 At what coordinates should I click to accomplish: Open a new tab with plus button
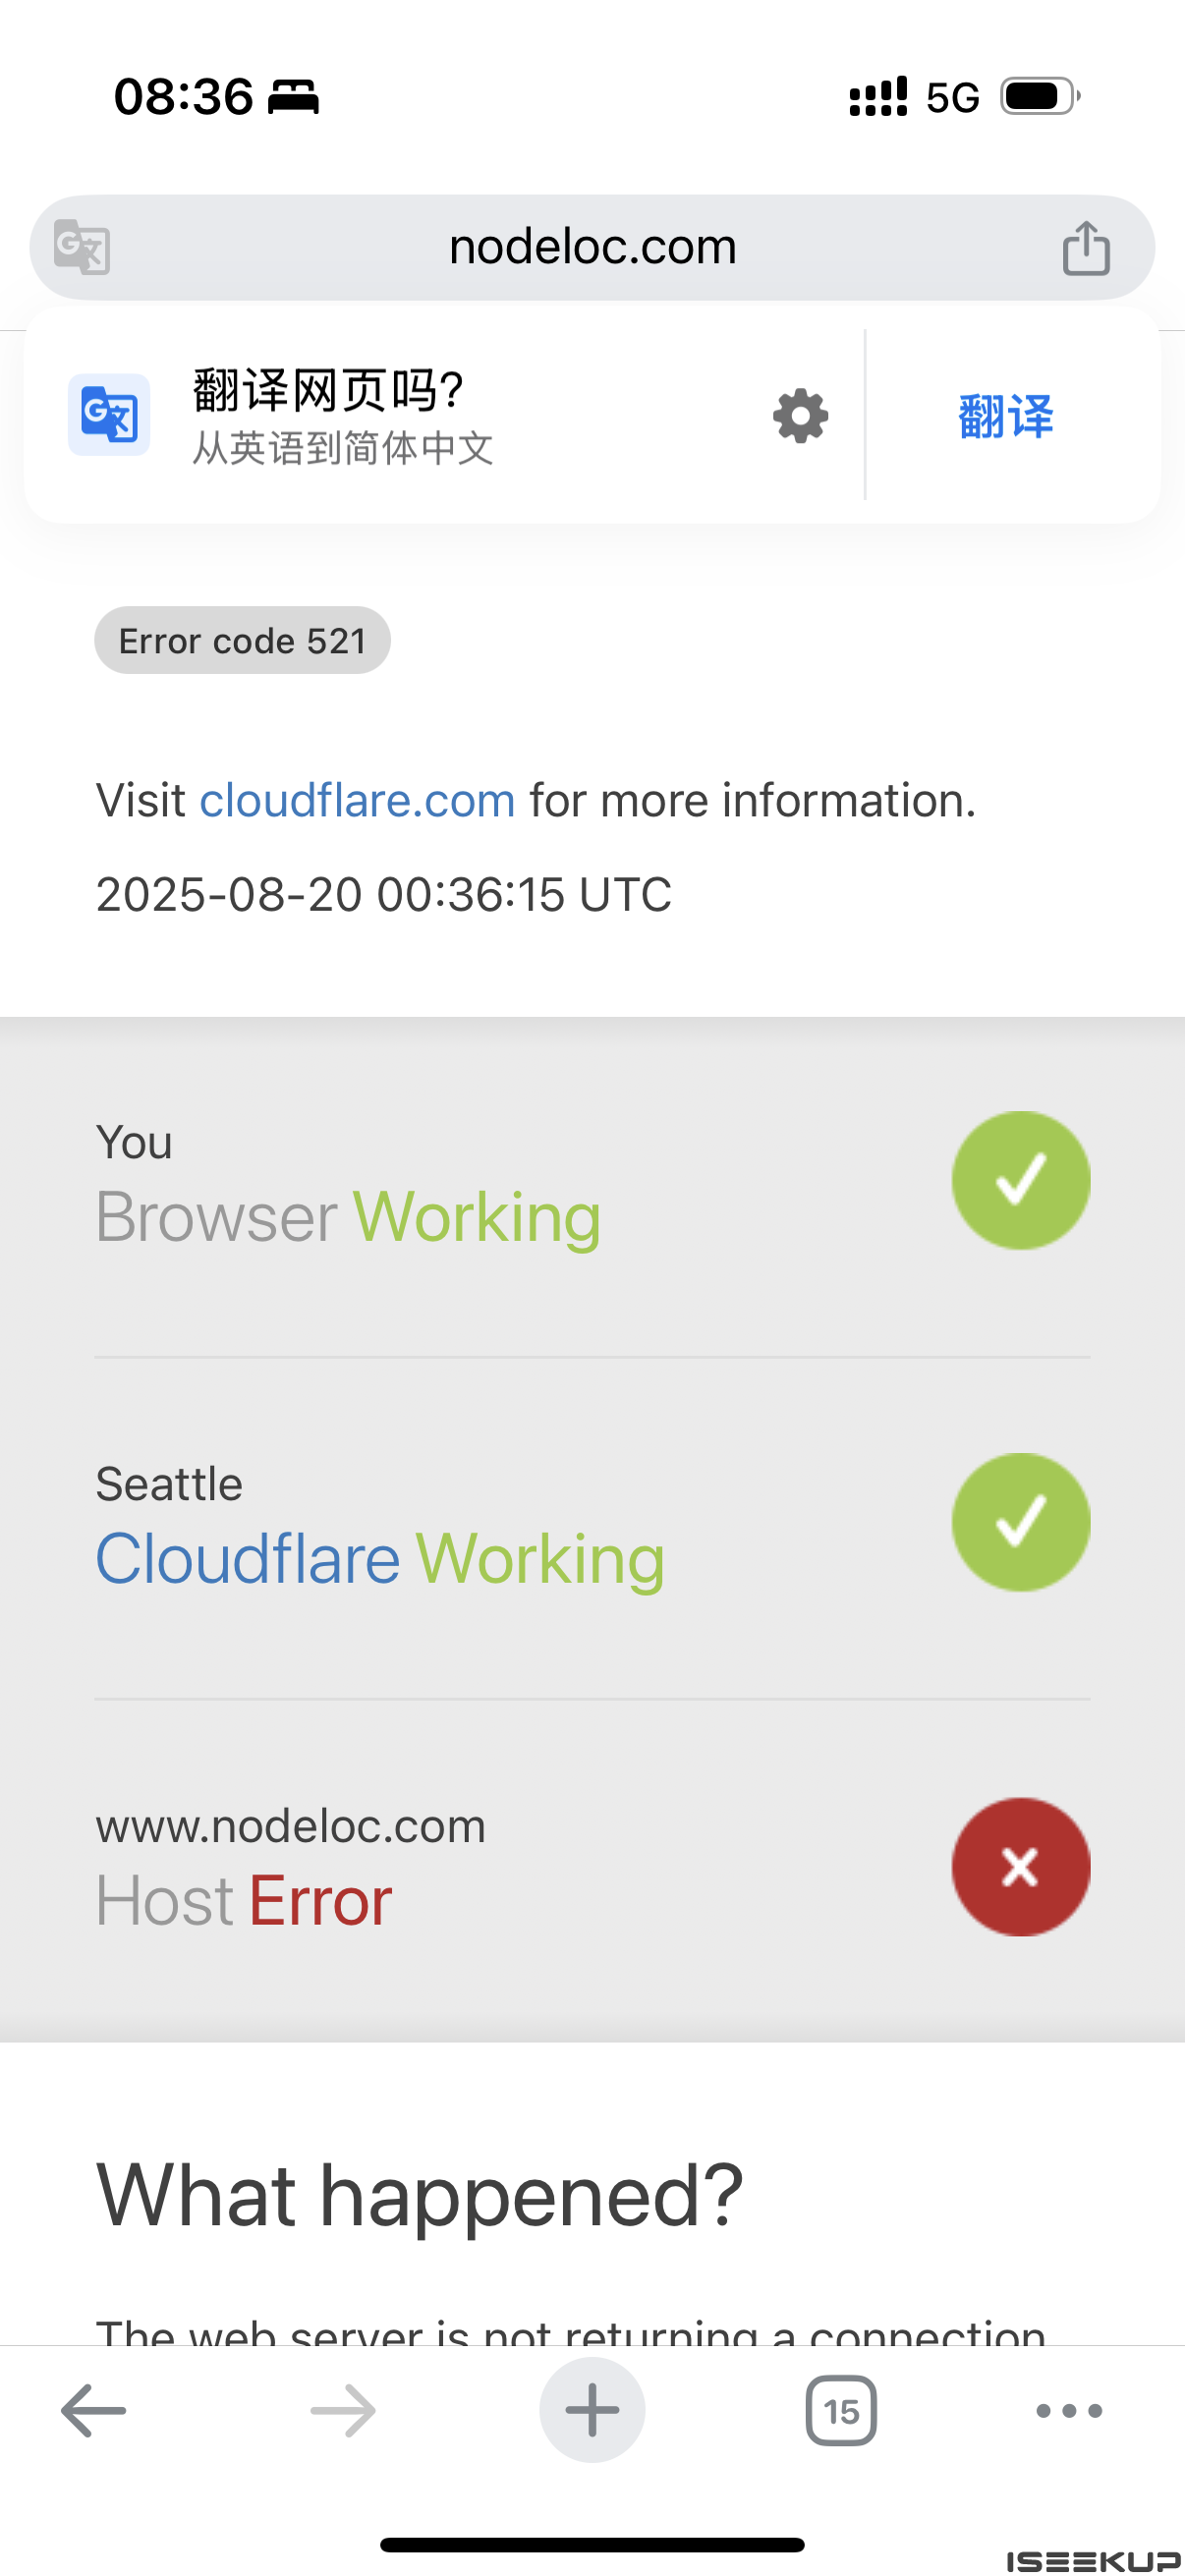[x=592, y=2410]
